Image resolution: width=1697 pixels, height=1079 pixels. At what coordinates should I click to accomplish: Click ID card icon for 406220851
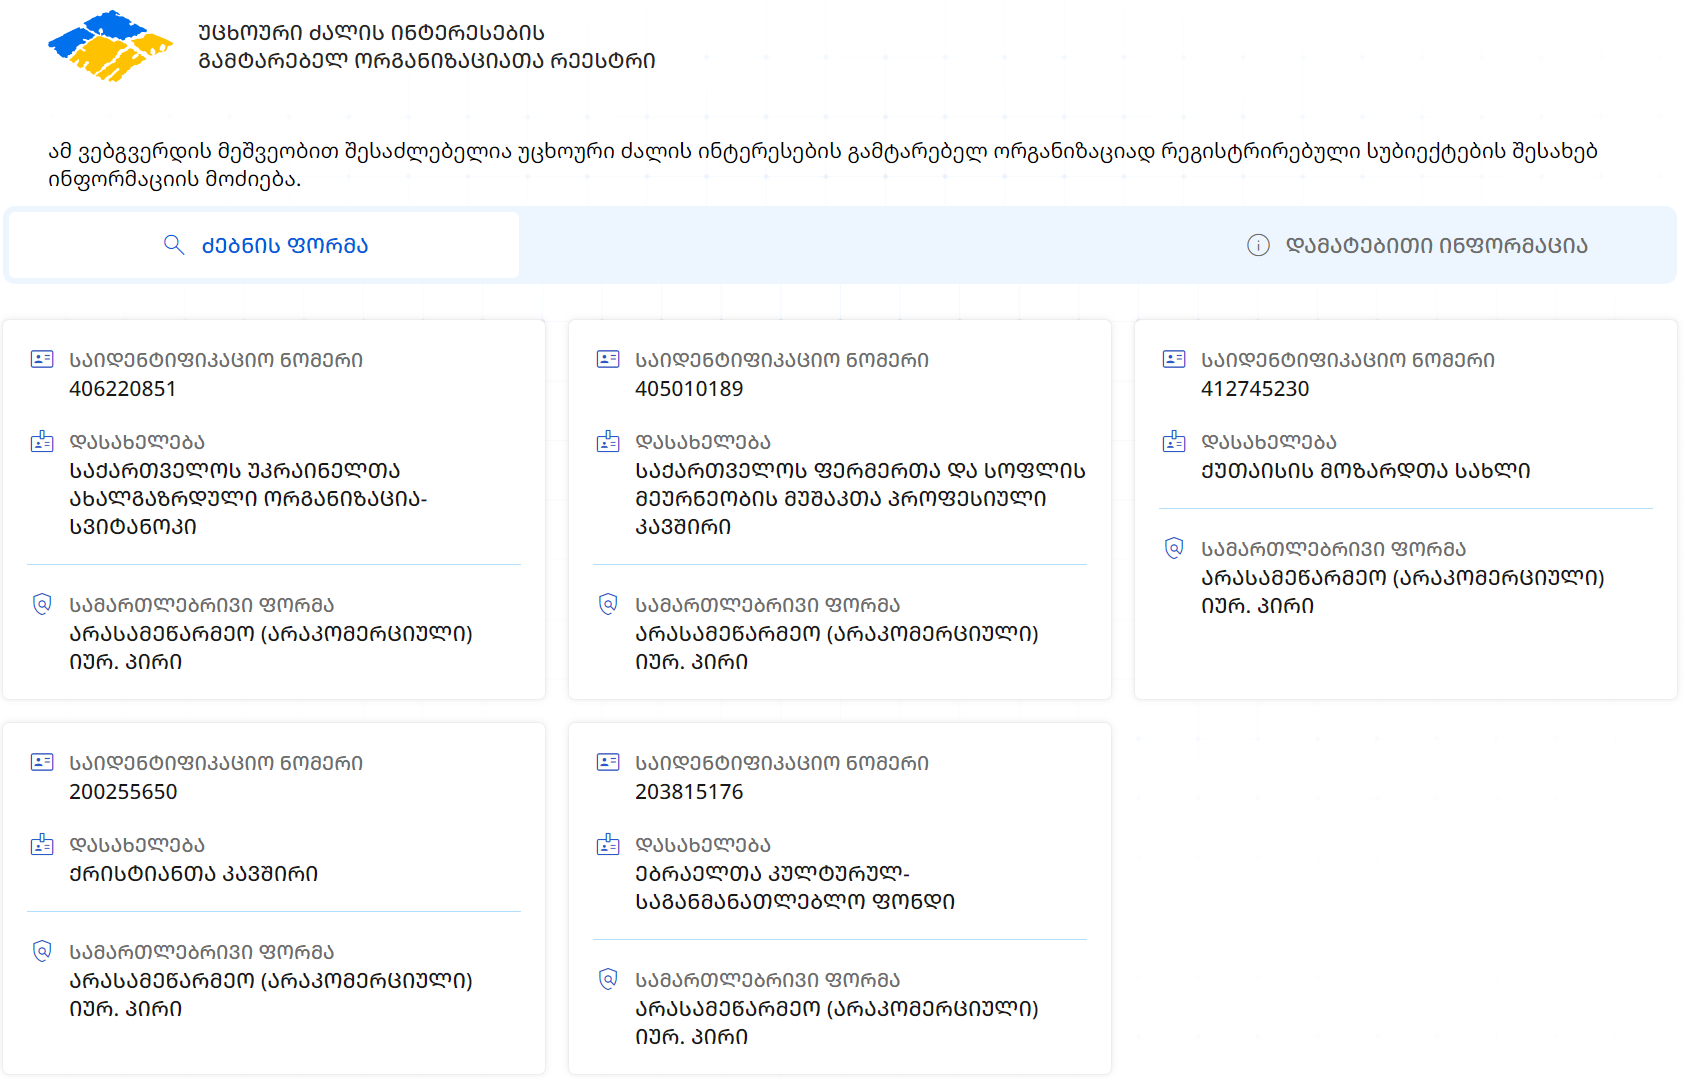pos(42,359)
